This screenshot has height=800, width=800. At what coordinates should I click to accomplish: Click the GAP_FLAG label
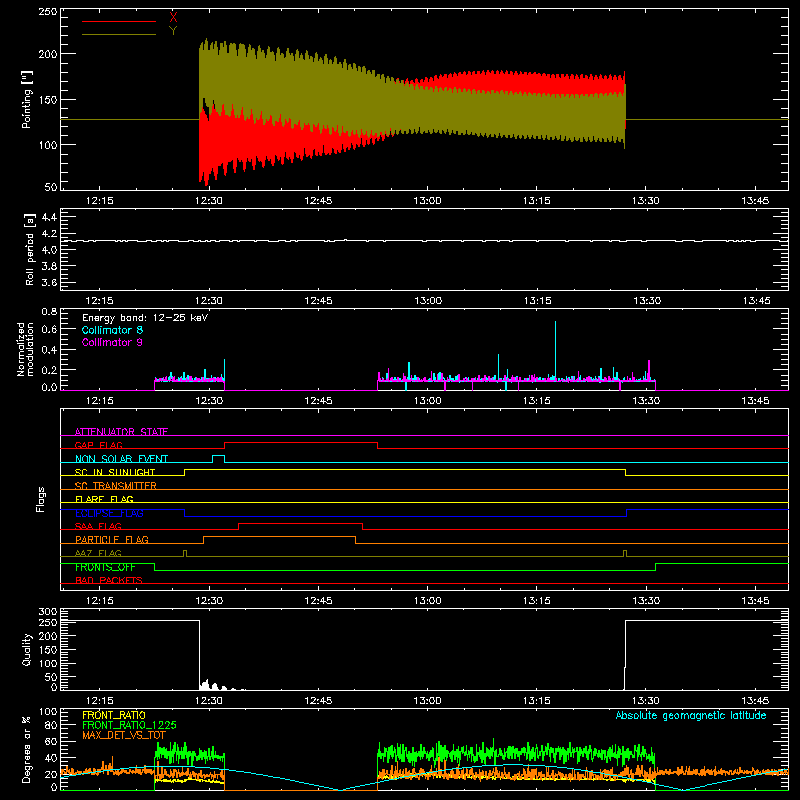[x=98, y=445]
